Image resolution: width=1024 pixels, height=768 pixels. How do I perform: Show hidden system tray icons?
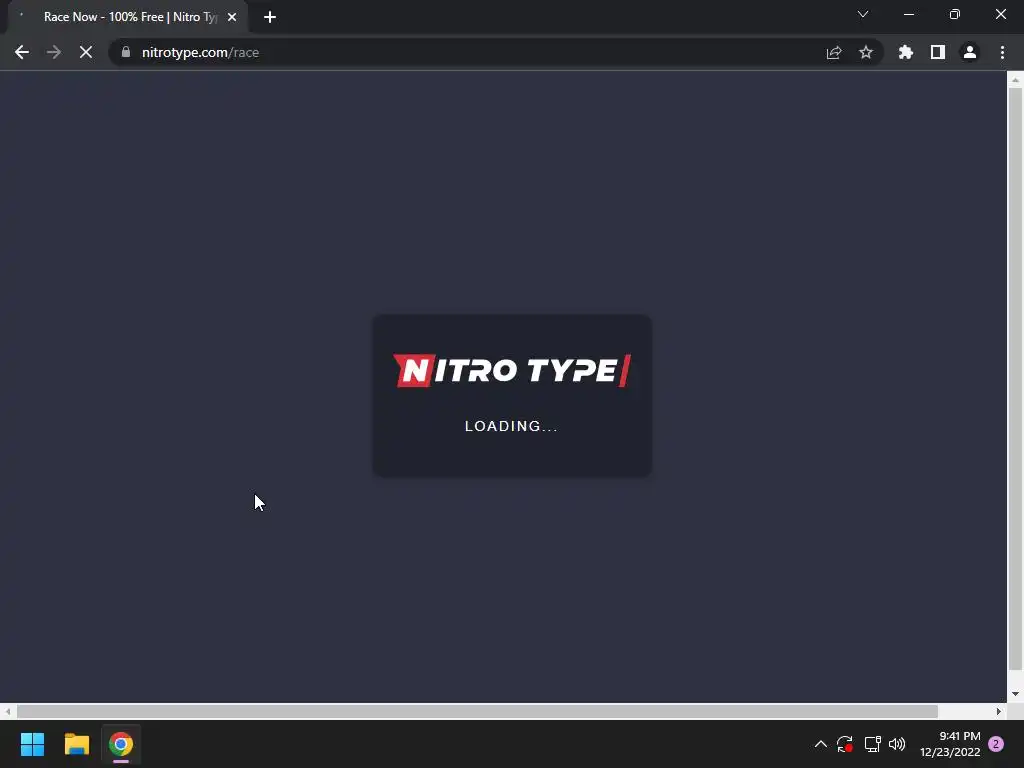(821, 744)
